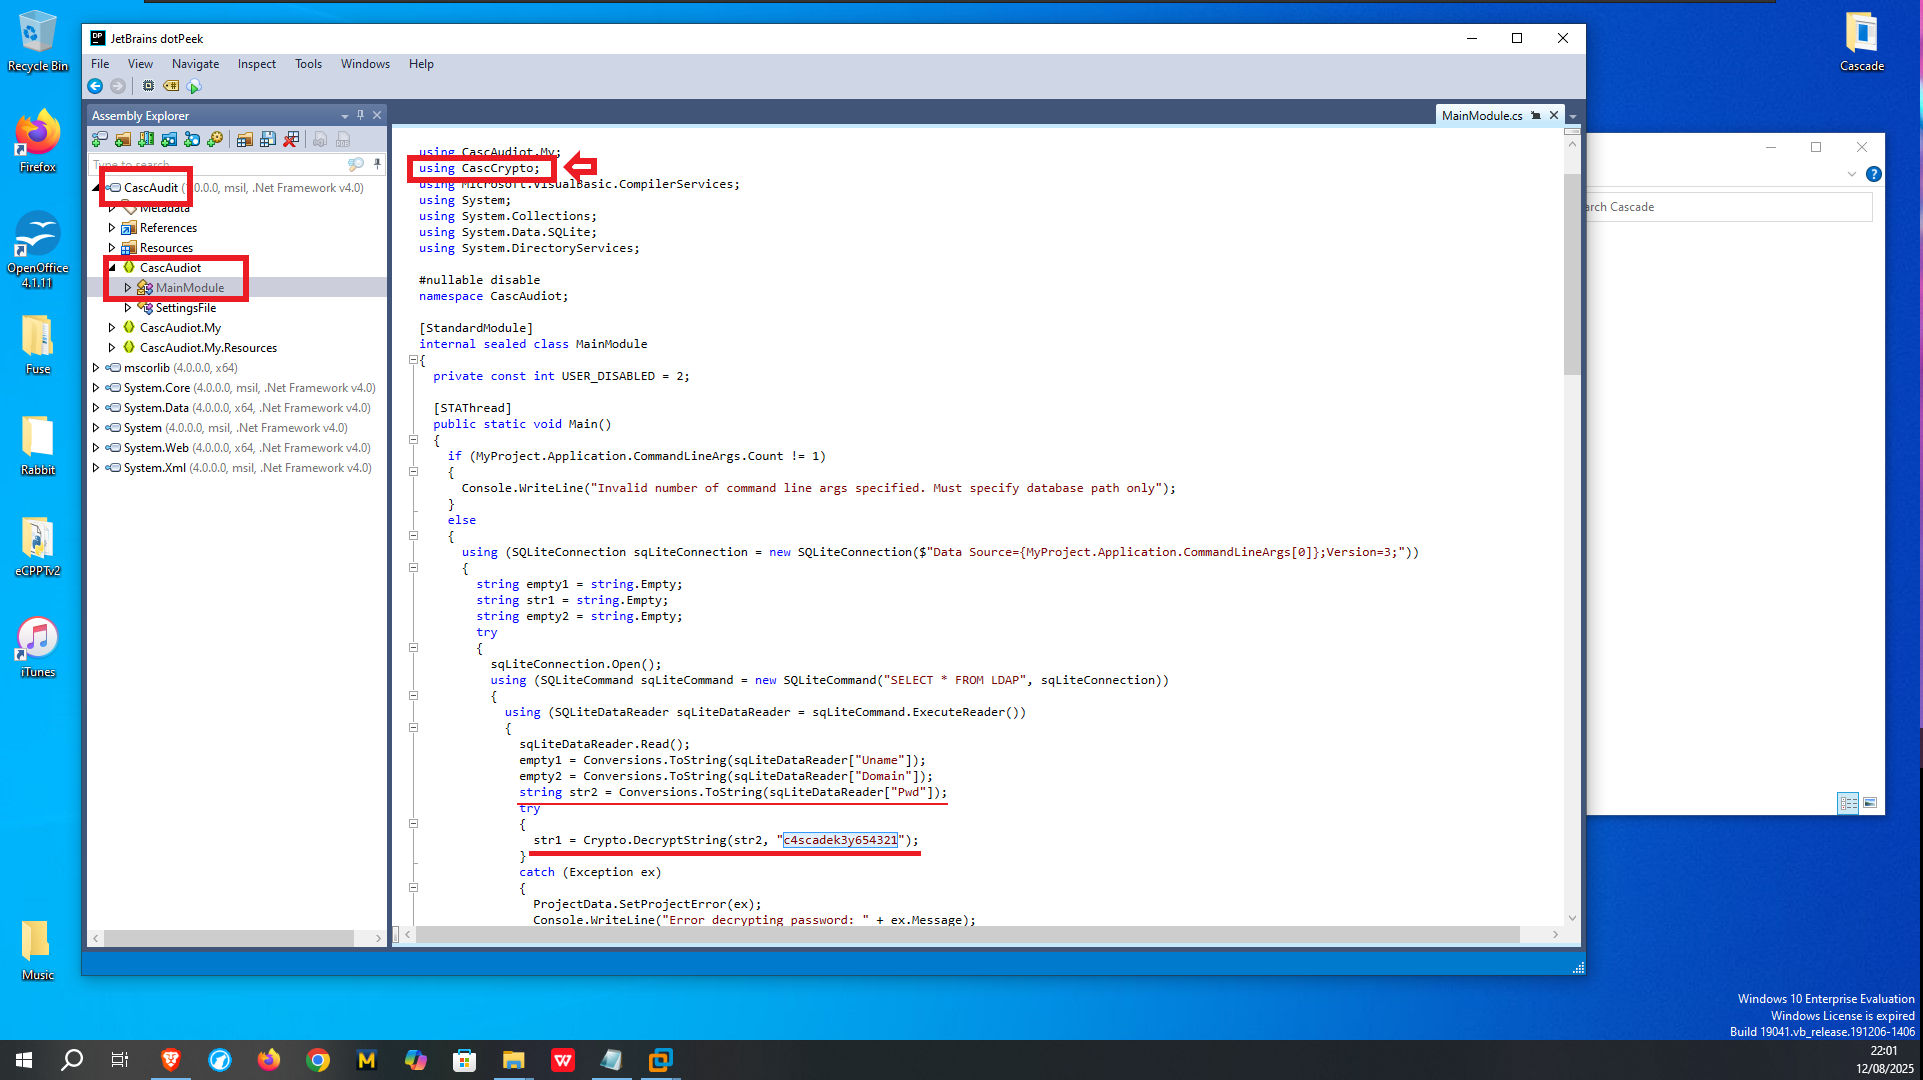Click Clear Assembly List red X icon
Viewport: 1923px width, 1080px height.
(291, 139)
